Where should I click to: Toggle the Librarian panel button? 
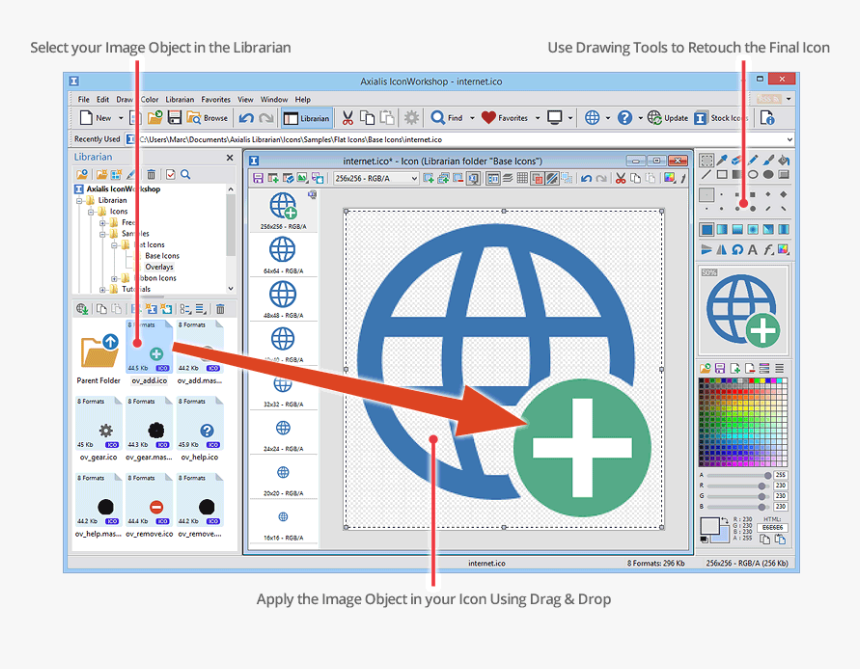(x=307, y=118)
